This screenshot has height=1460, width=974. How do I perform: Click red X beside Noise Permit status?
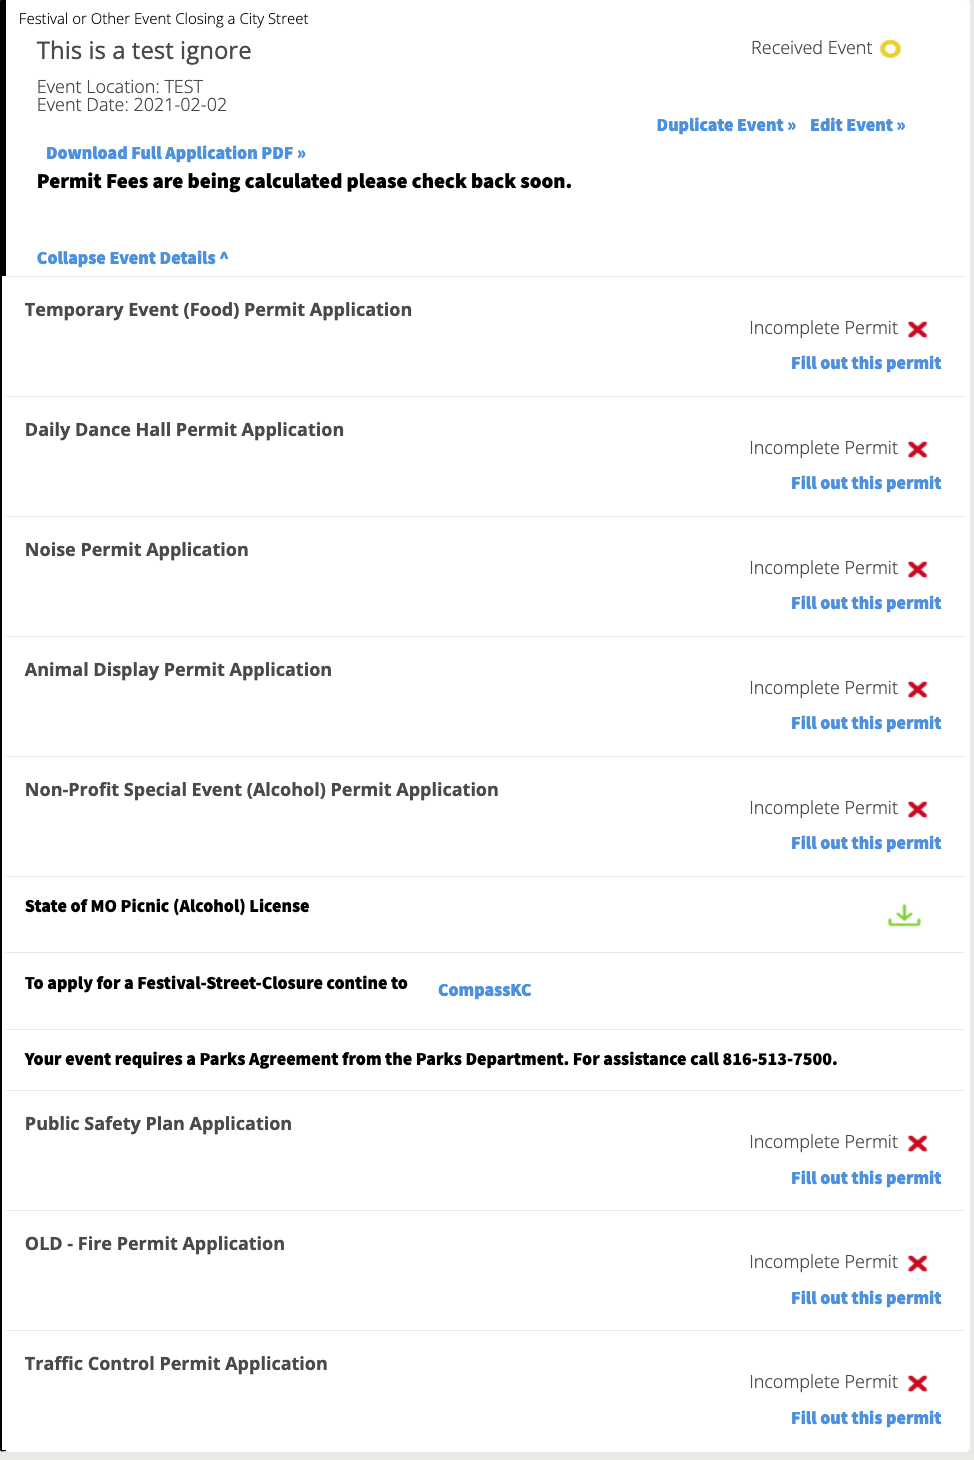tap(918, 569)
